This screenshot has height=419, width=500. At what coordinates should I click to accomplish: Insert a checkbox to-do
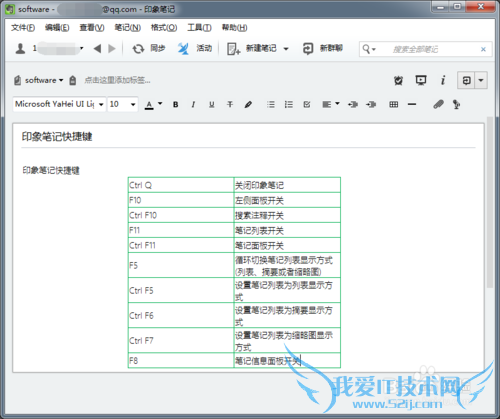pos(307,105)
